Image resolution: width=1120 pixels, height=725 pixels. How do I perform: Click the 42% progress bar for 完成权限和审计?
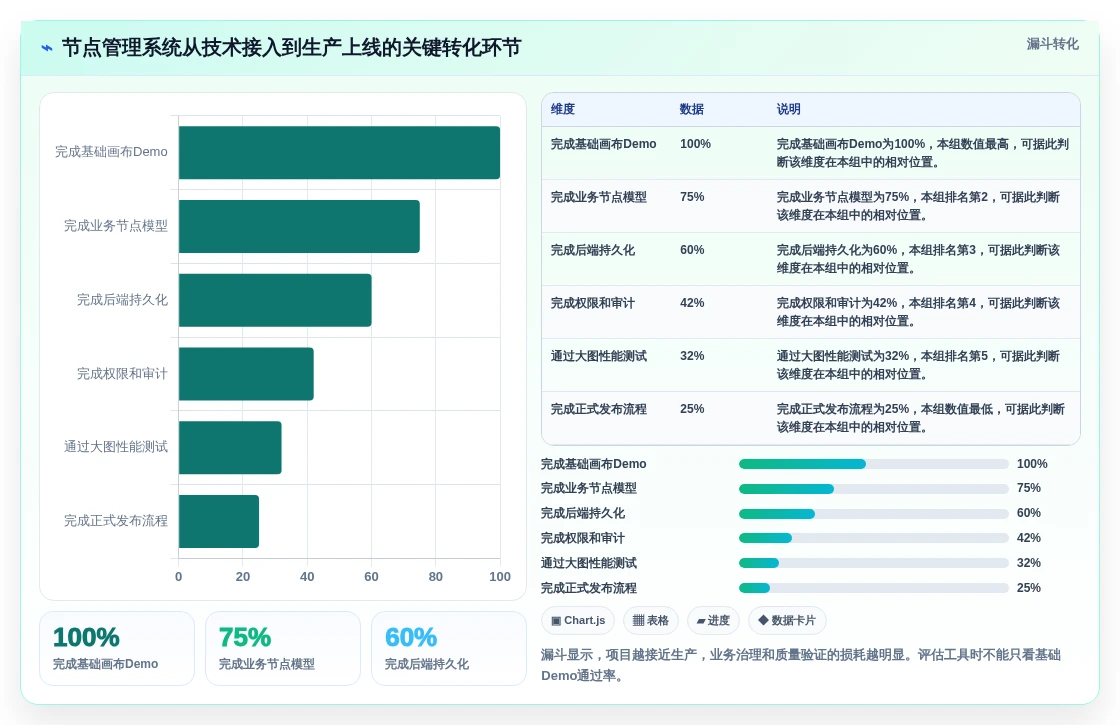click(874, 539)
